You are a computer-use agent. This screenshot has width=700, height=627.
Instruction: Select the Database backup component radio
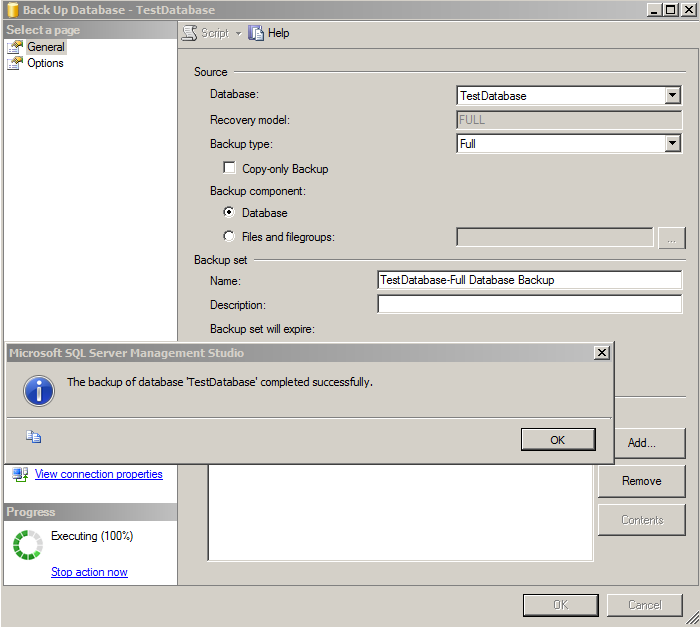[230, 213]
